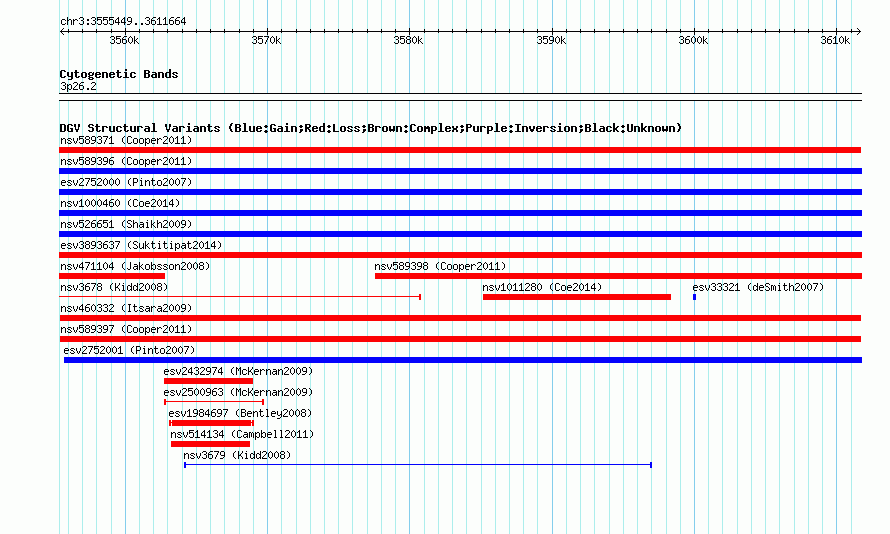
Task: Open nsv589398 (Cooper2011) variant label
Action: tap(440, 266)
